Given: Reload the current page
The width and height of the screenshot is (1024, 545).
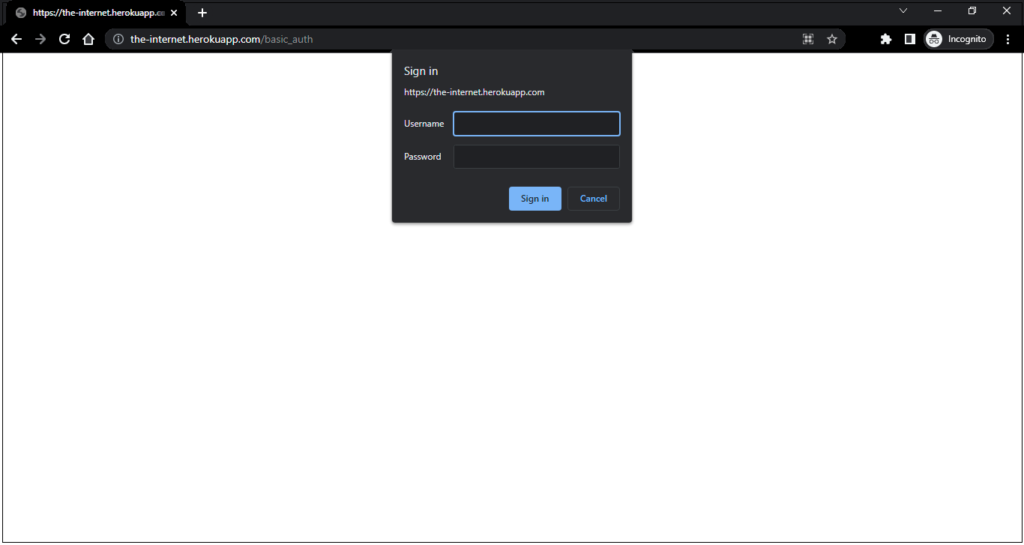Looking at the screenshot, I should click(x=64, y=39).
